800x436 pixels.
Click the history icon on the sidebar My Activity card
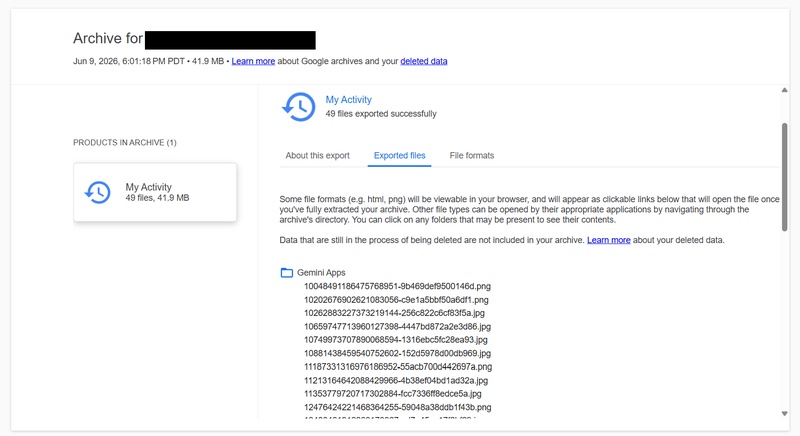97,192
